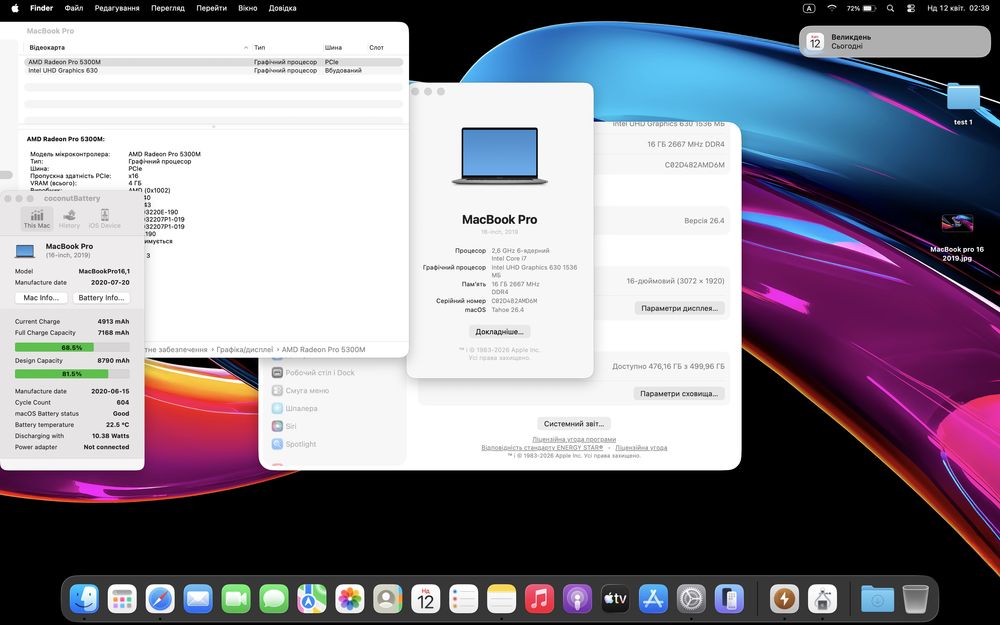Open Смуга меню settings item
This screenshot has height=625, width=1000.
(300, 390)
